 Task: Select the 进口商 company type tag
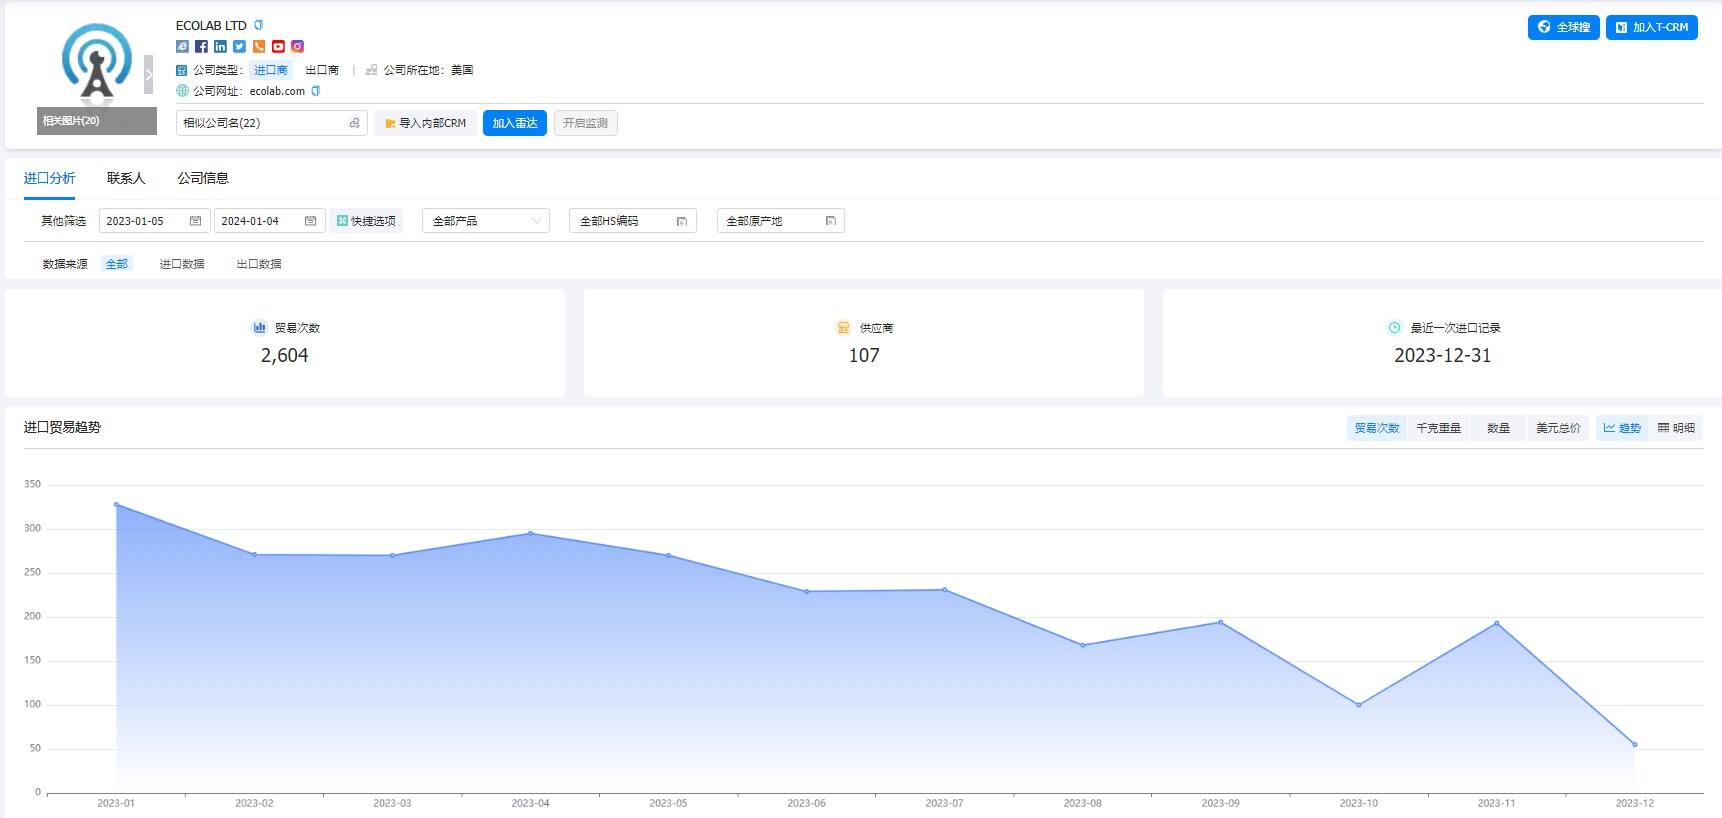271,70
